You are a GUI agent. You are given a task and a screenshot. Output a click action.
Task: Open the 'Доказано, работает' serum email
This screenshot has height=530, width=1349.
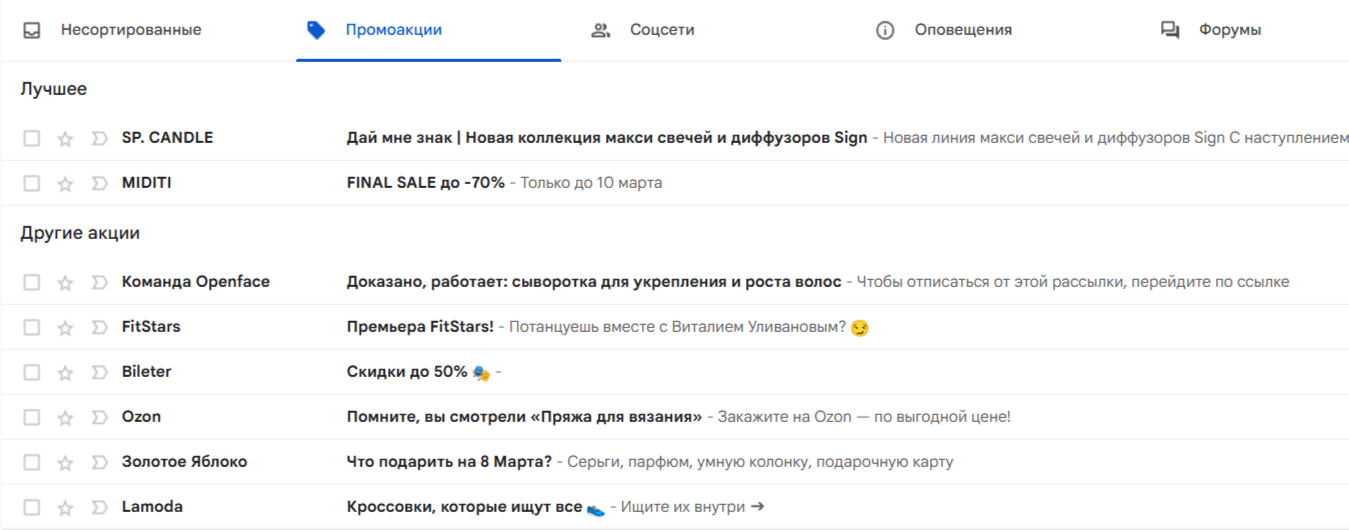pyautogui.click(x=594, y=282)
